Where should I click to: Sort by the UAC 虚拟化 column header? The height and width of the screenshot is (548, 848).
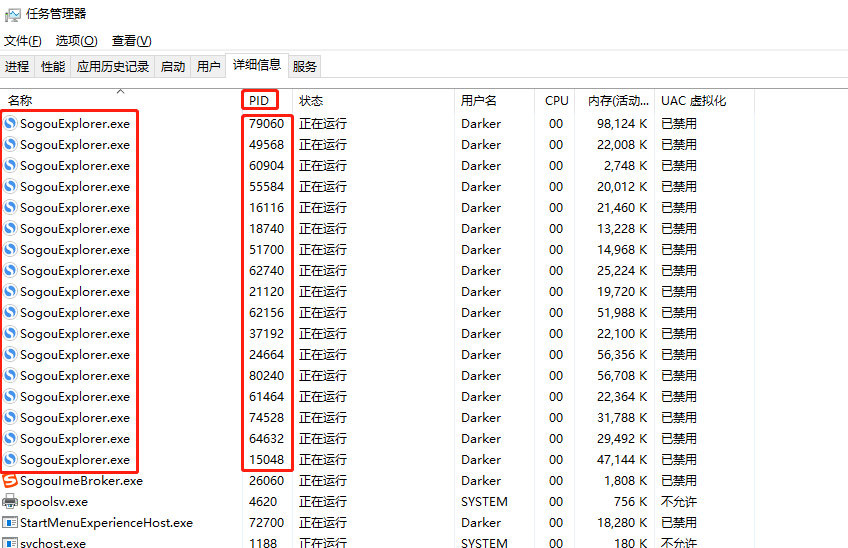(704, 101)
